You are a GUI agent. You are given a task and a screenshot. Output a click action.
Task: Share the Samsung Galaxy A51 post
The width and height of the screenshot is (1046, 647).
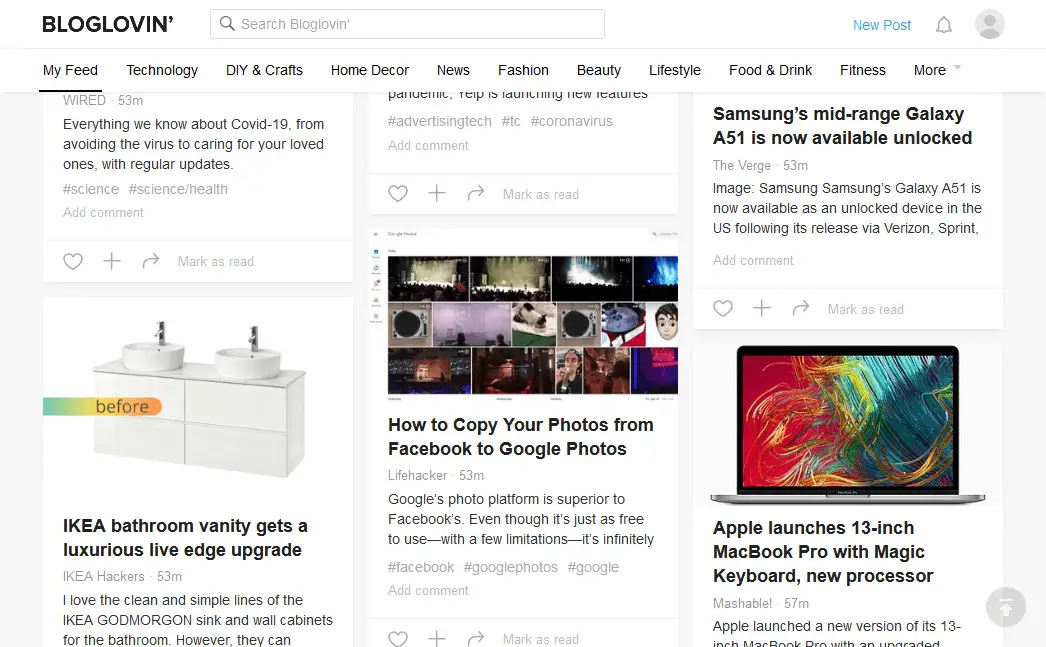point(801,308)
